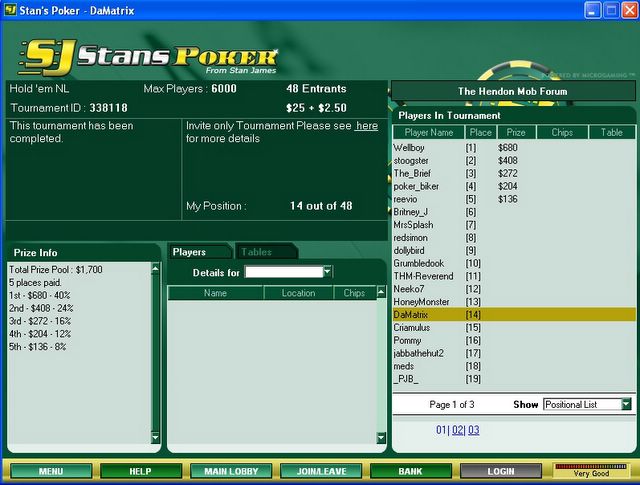Expand the Positional List dropdown
The height and width of the screenshot is (485, 640).
(x=626, y=404)
